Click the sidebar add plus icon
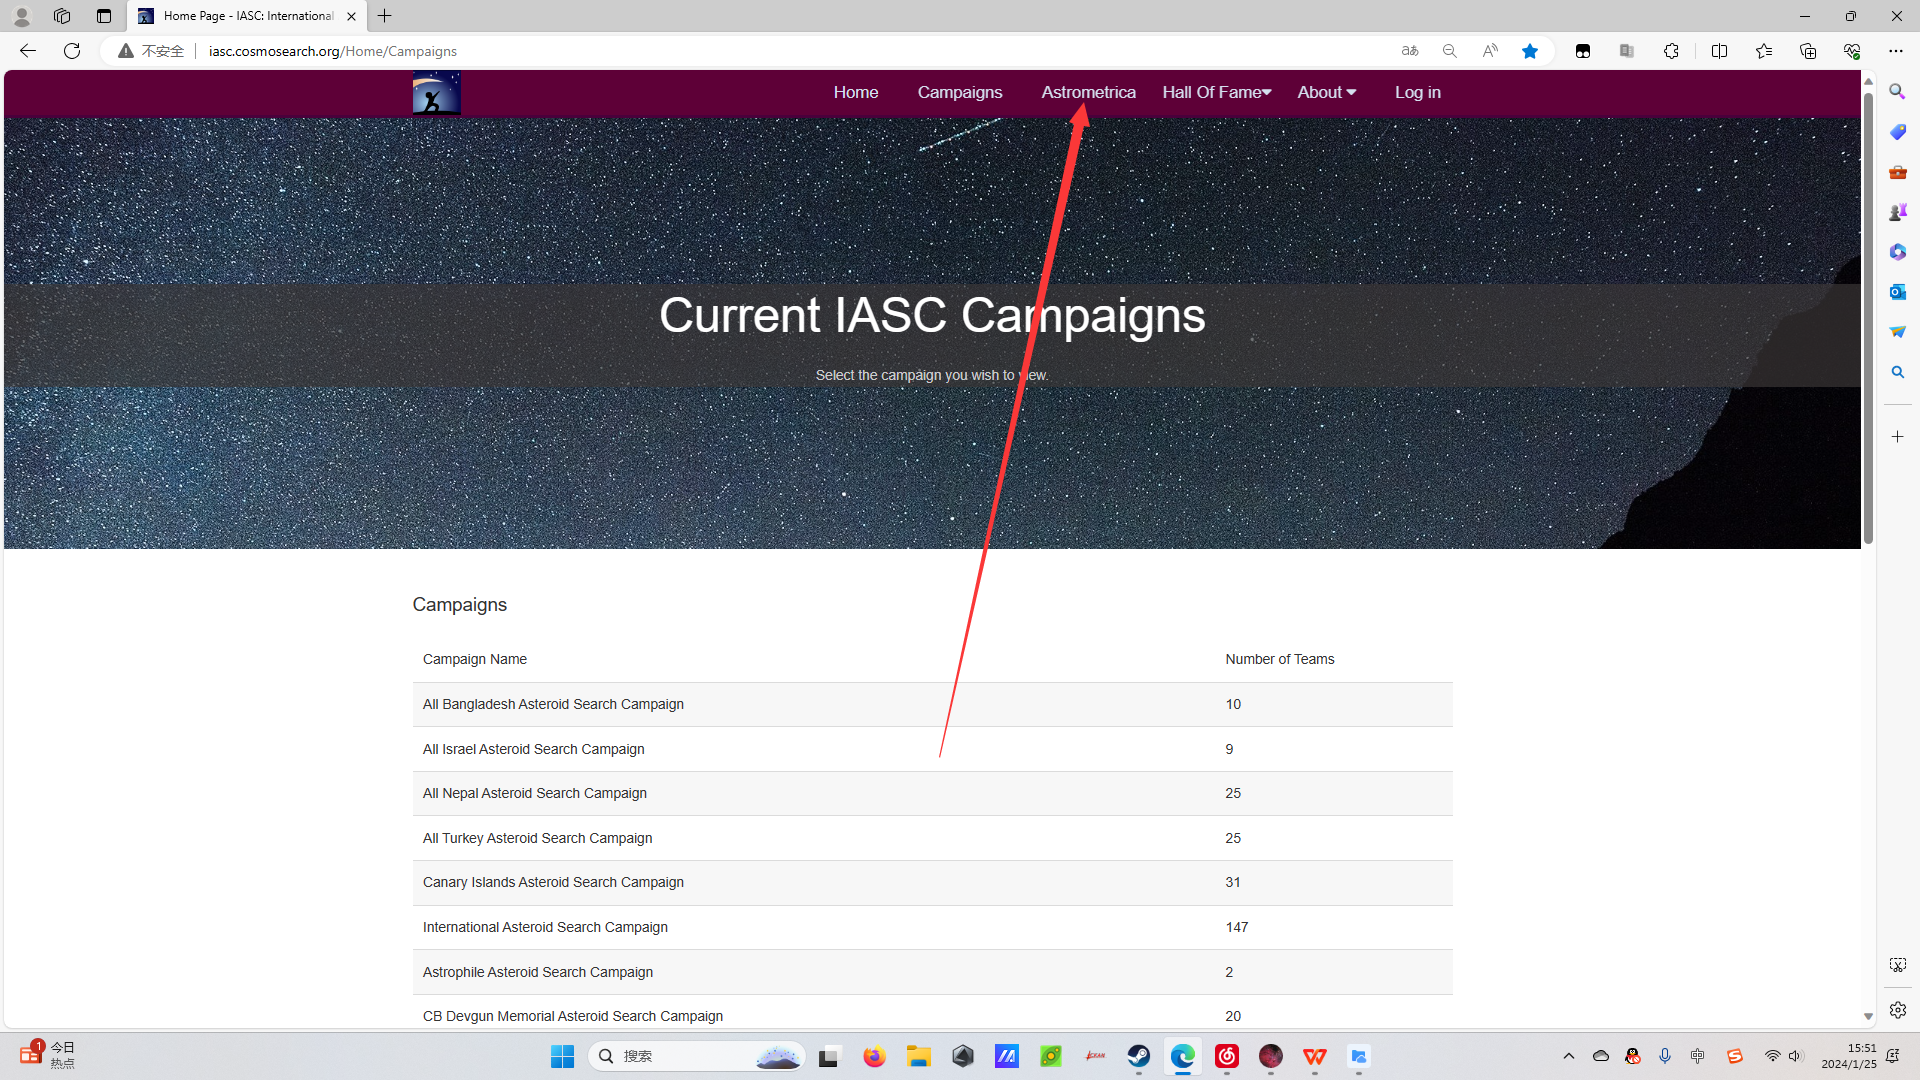1920x1080 pixels. tap(1897, 437)
